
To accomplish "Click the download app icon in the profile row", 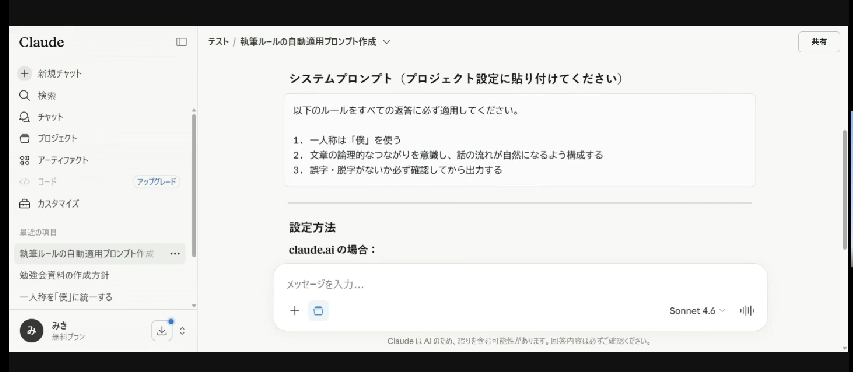I will click(x=162, y=330).
